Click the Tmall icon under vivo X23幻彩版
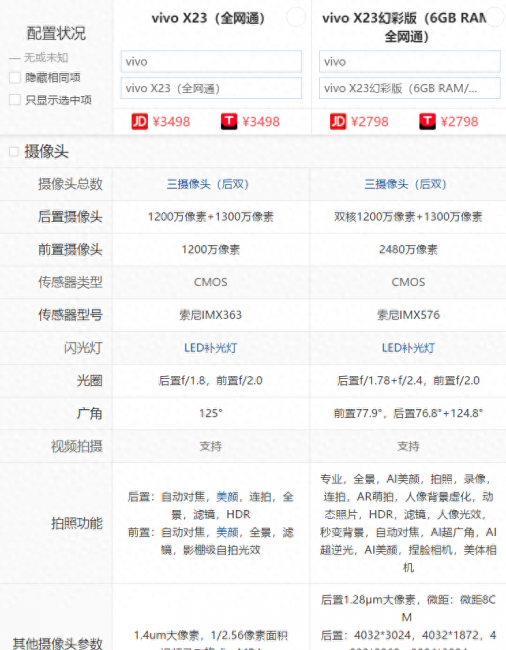 pos(427,121)
